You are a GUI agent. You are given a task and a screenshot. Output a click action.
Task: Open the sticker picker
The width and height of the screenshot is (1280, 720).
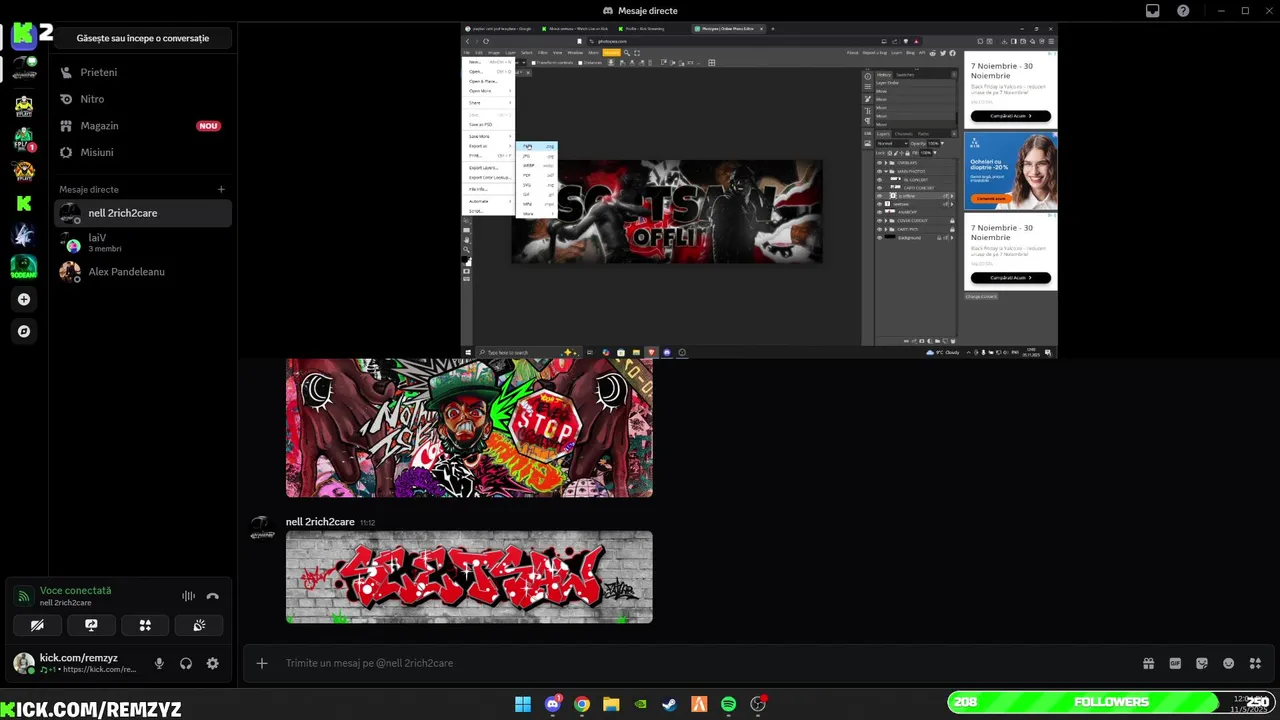(x=1202, y=663)
